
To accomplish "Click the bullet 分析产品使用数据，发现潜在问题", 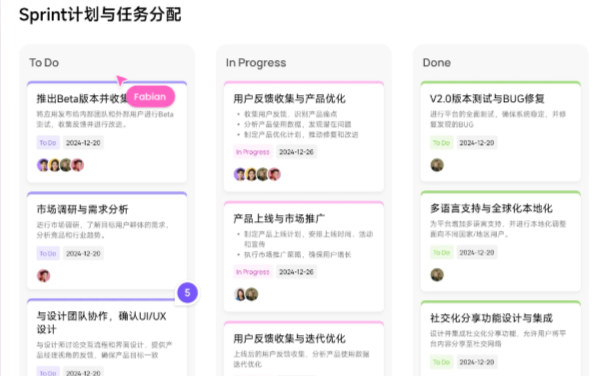I will pos(298,124).
